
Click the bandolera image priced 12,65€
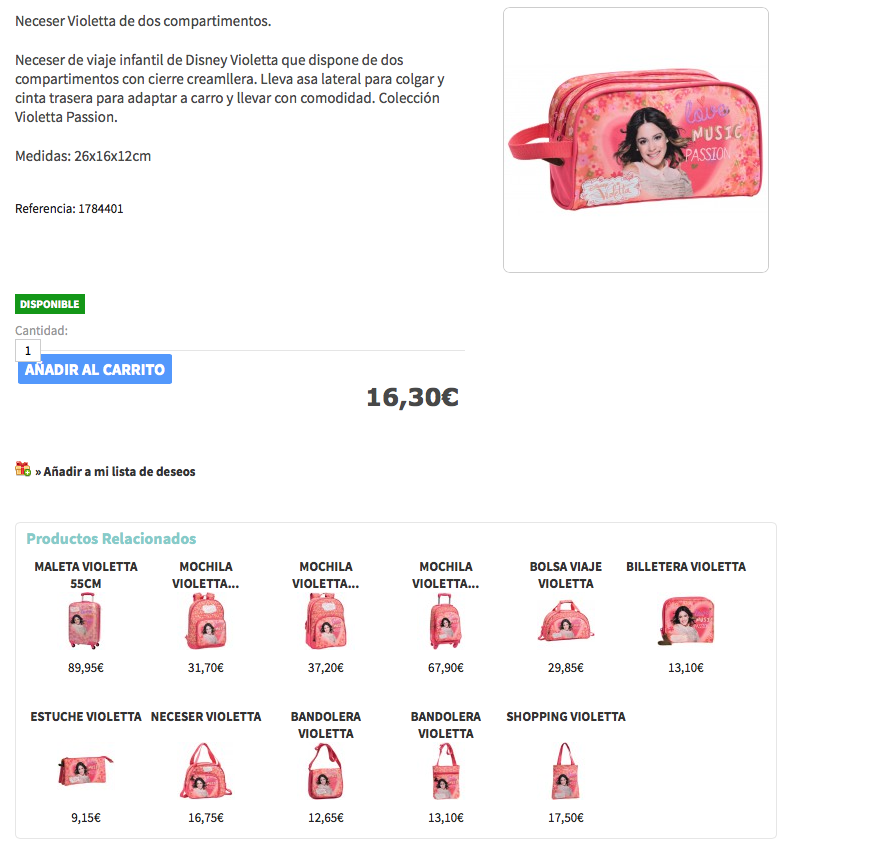click(325, 771)
